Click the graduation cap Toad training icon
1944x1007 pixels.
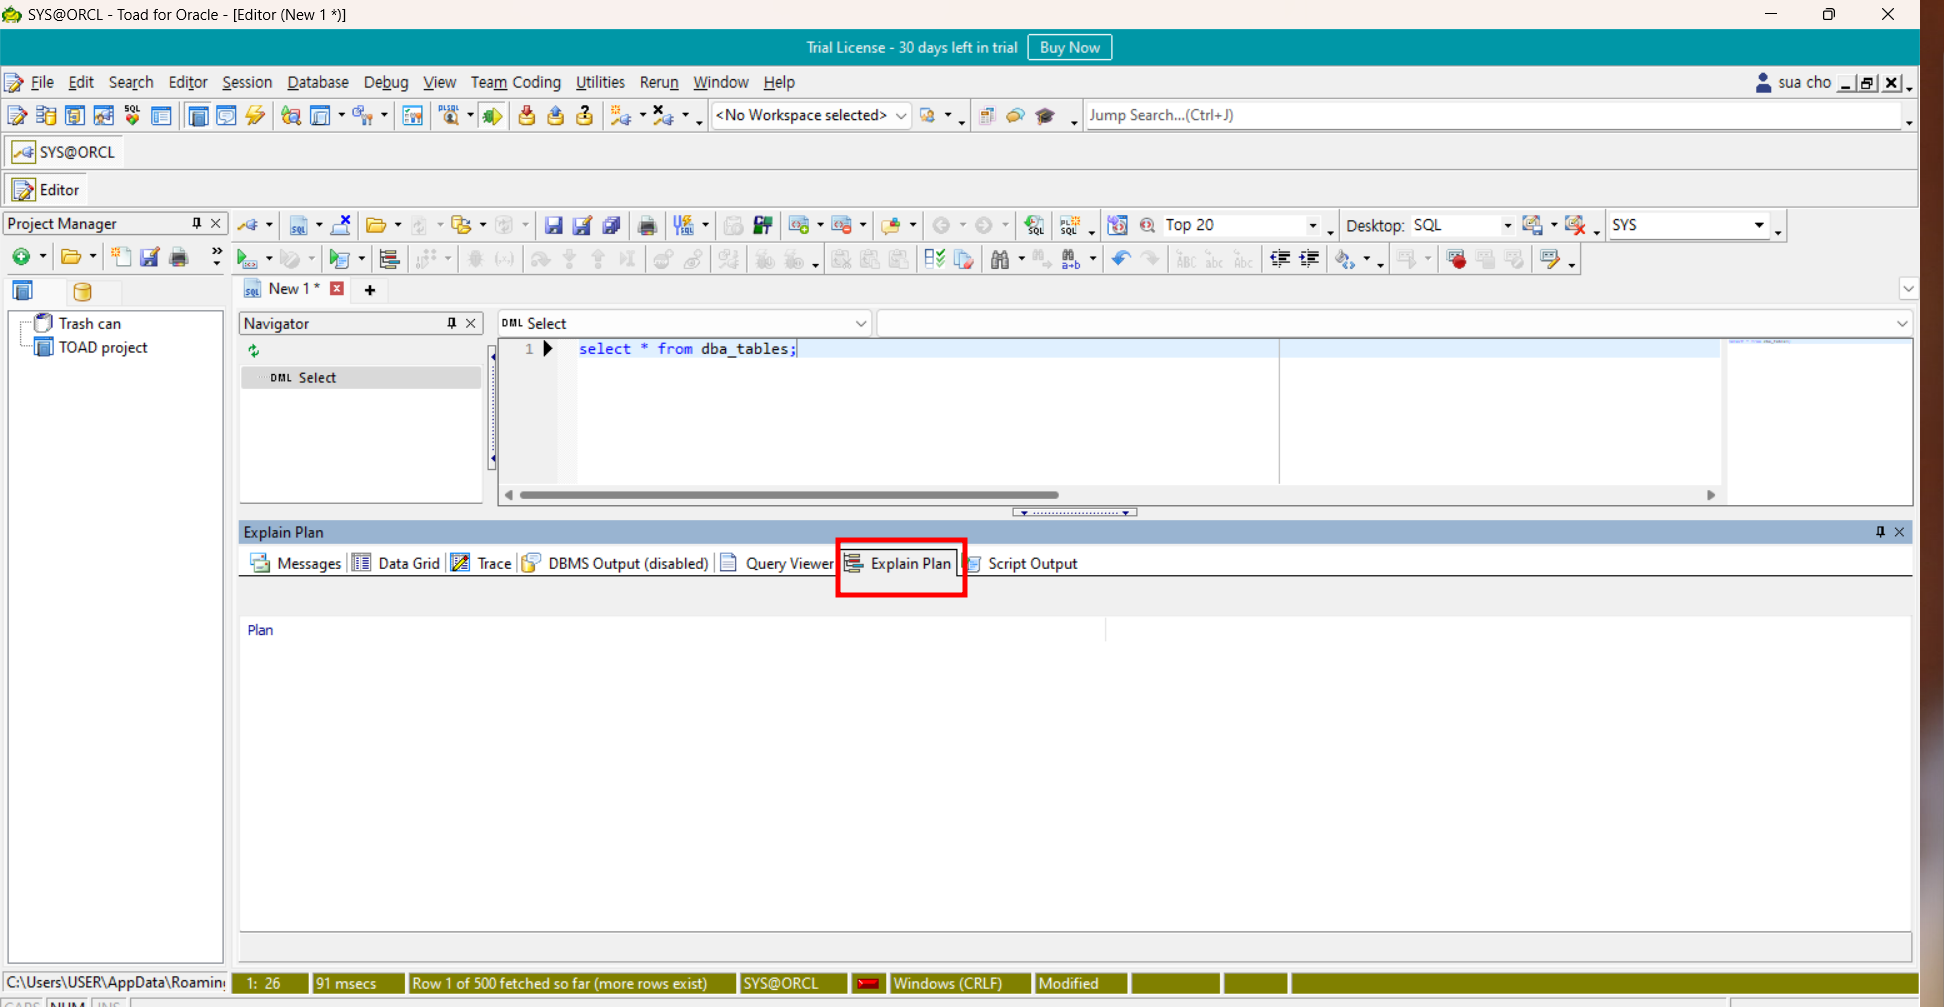[x=1045, y=116]
